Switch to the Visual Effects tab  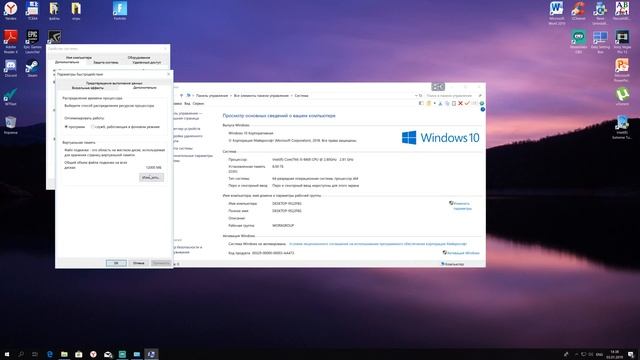[x=88, y=88]
